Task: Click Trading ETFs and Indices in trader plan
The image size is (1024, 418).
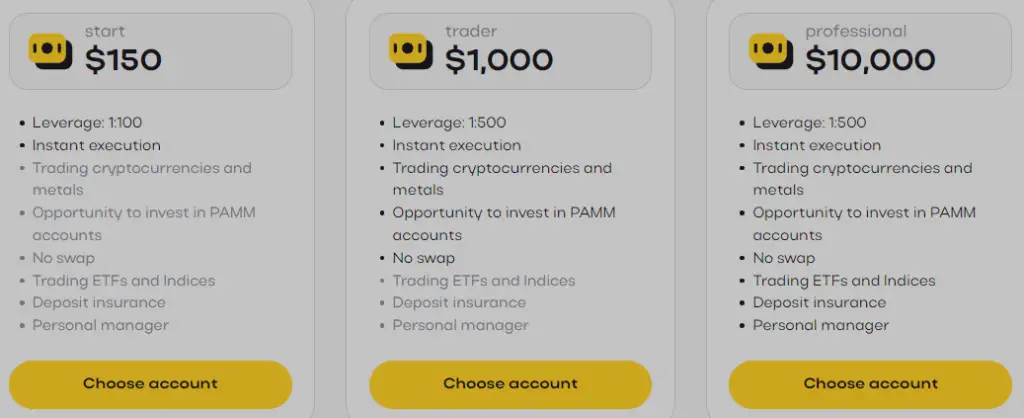Action: pyautogui.click(x=483, y=281)
